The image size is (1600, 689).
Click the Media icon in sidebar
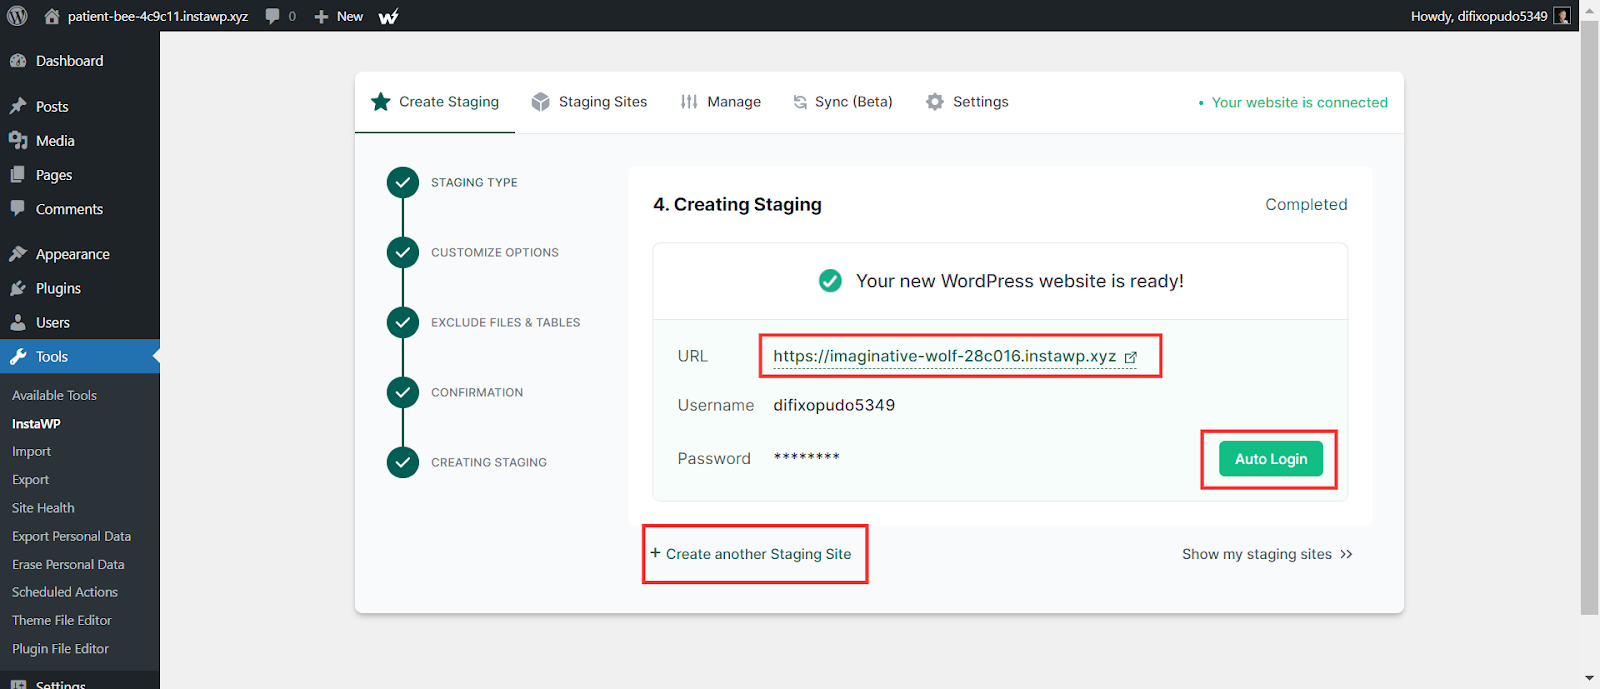(18, 140)
